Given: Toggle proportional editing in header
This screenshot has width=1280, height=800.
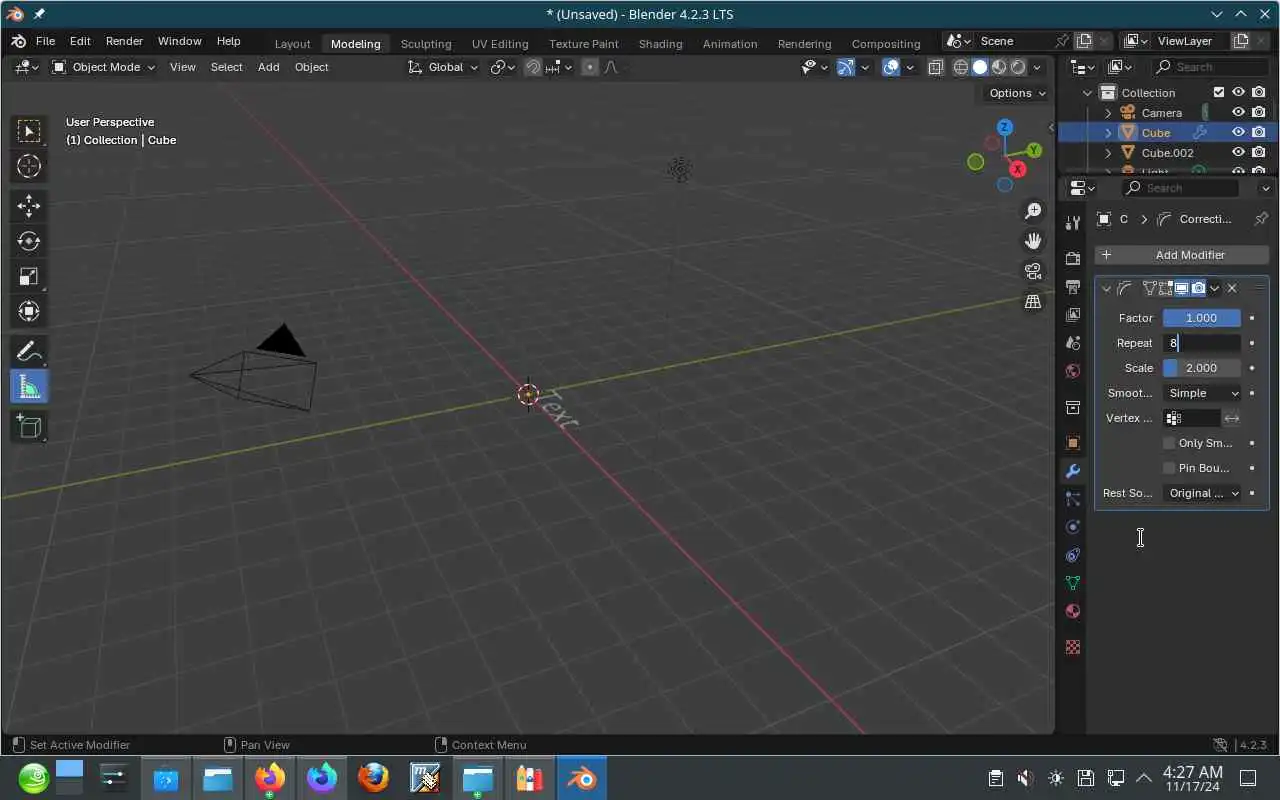Looking at the screenshot, I should click(x=590, y=67).
